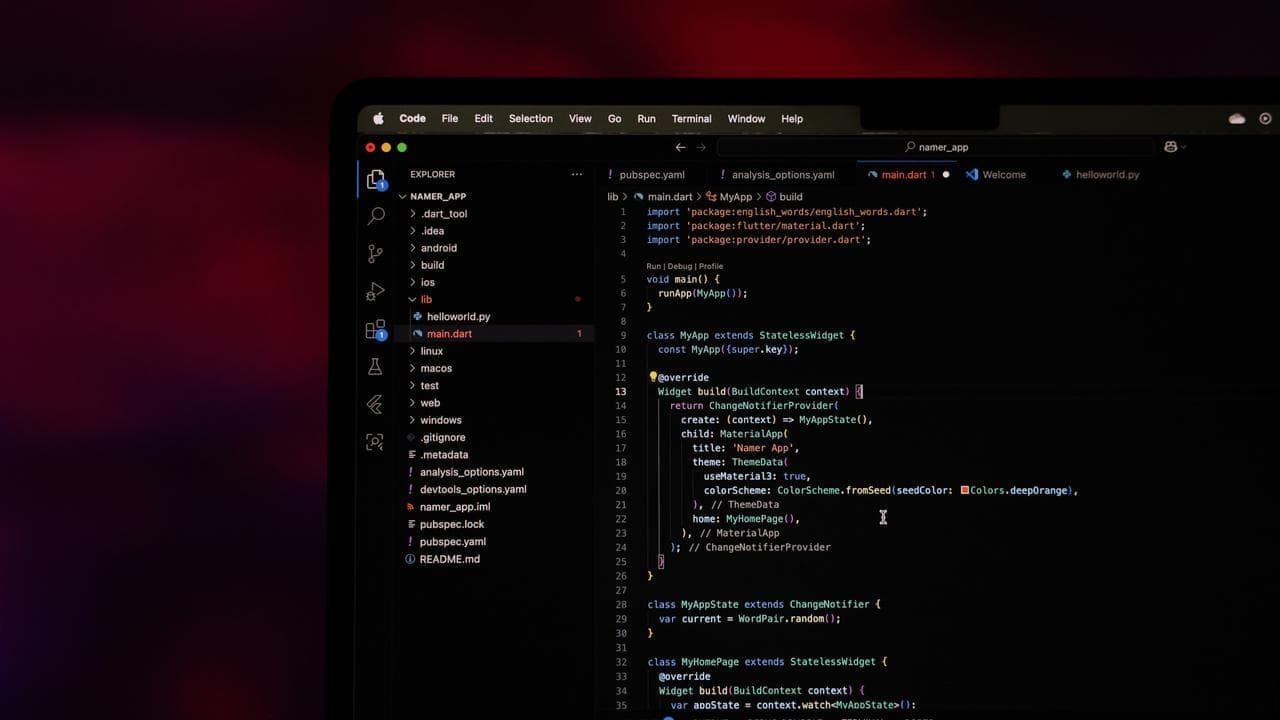Viewport: 1280px width, 720px height.
Task: Open the Search view in the activity bar
Action: click(x=376, y=216)
